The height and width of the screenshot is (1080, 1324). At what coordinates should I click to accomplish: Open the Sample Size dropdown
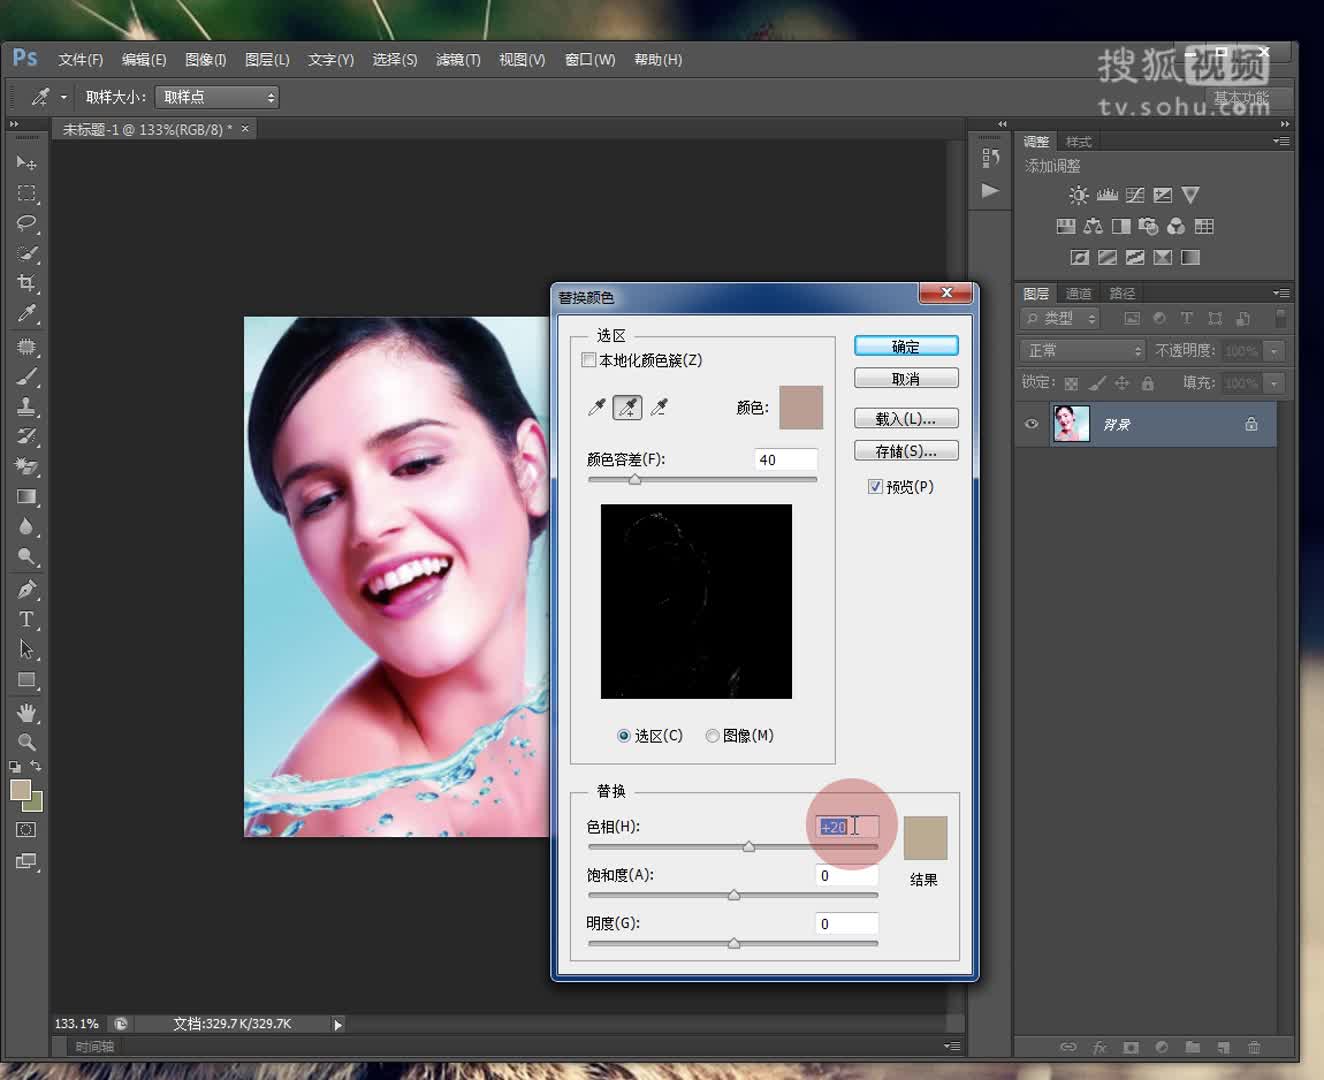pos(217,97)
